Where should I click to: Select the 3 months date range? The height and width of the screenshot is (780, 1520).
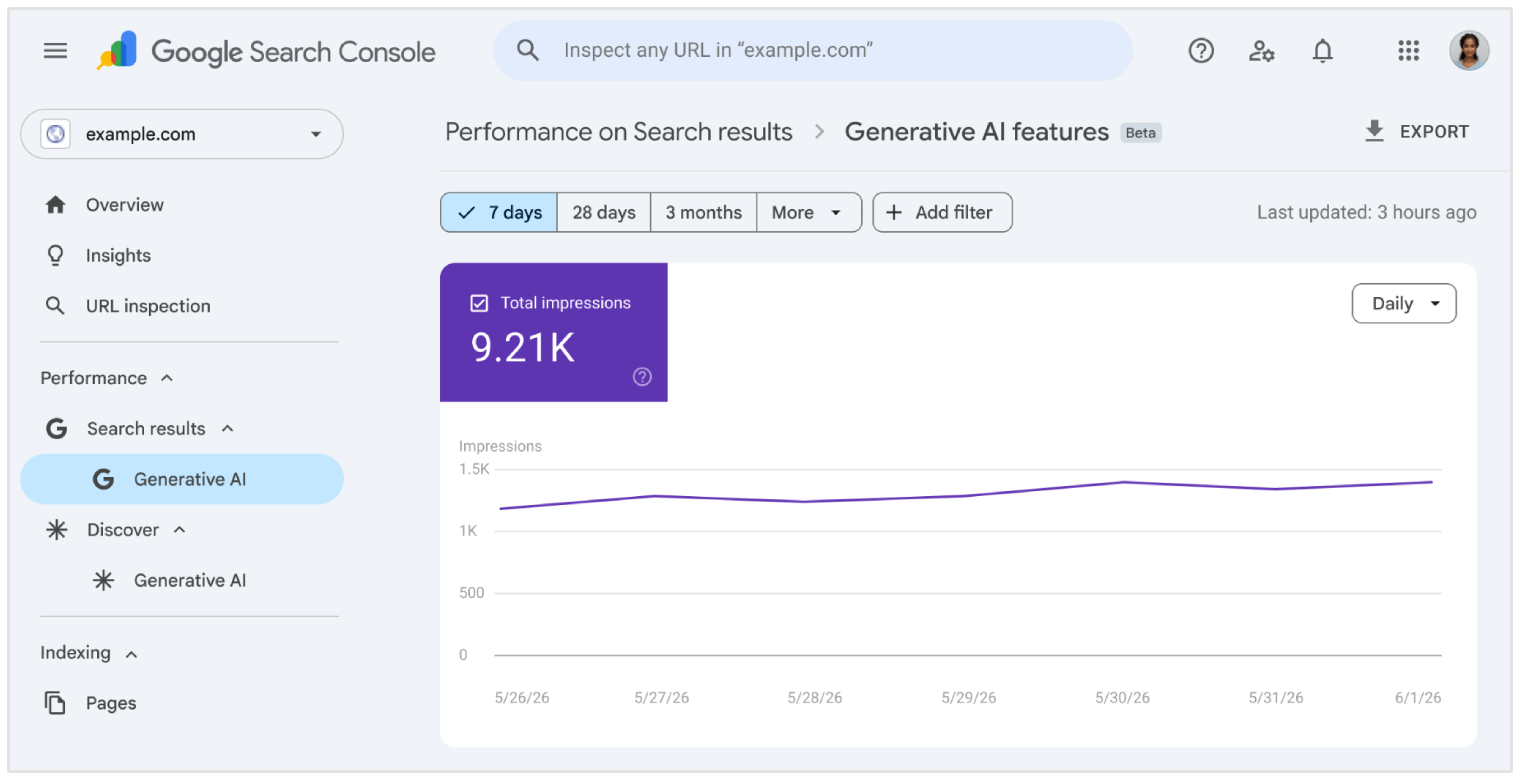pos(704,213)
